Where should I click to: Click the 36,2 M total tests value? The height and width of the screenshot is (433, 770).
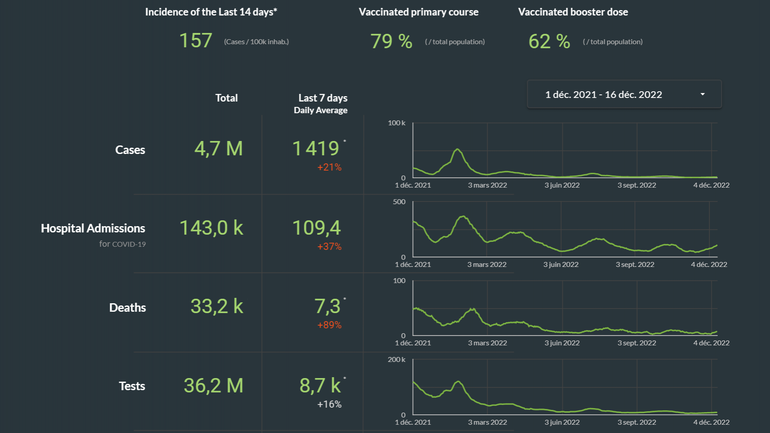pos(213,384)
